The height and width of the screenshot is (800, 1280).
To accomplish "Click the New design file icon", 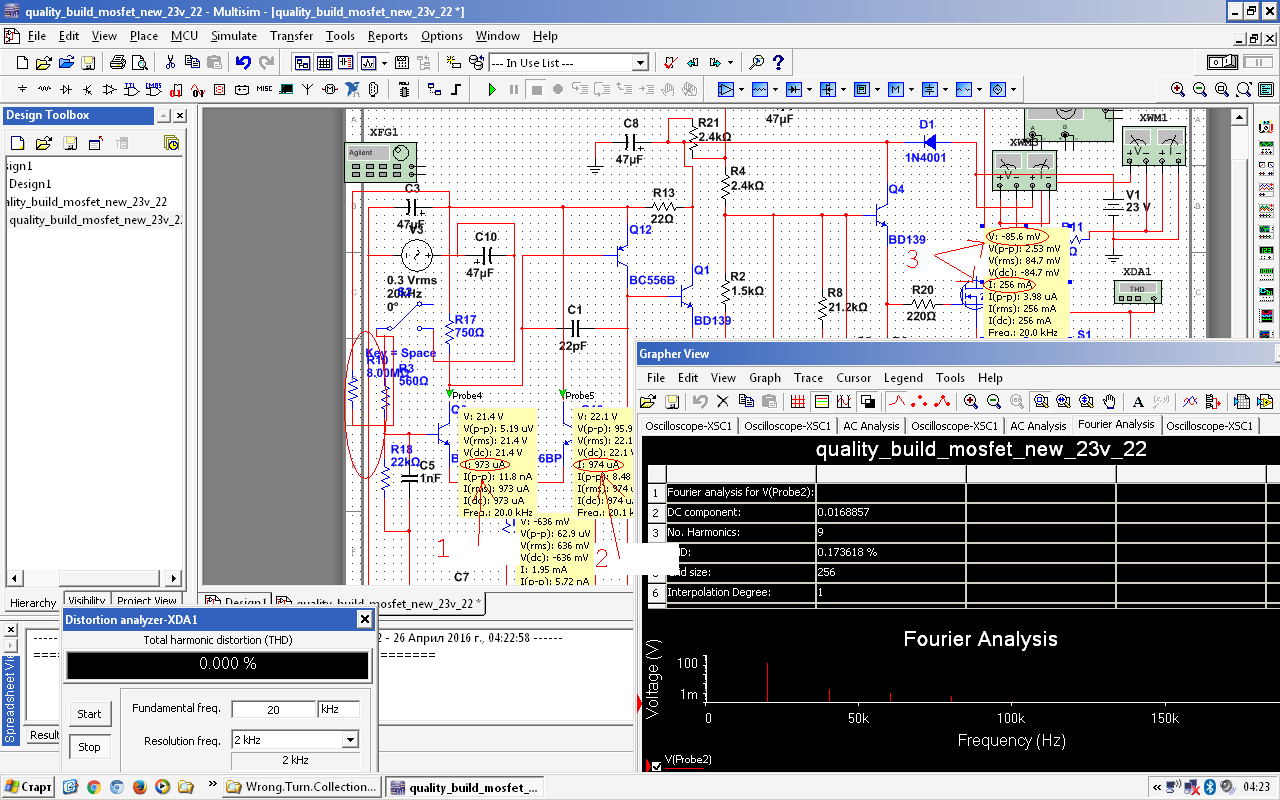I will (21, 62).
